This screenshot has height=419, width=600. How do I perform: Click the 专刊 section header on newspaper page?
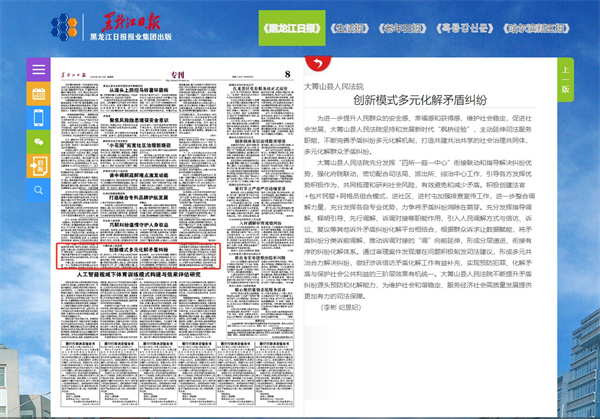[178, 76]
